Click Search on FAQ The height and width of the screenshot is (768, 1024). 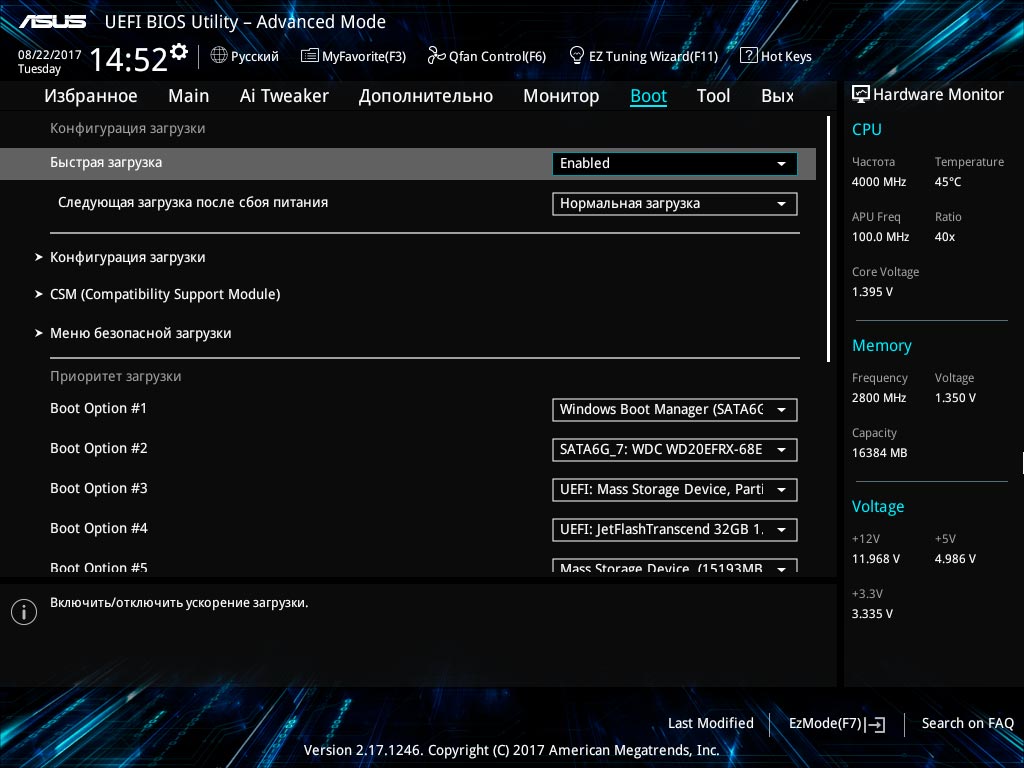[968, 723]
